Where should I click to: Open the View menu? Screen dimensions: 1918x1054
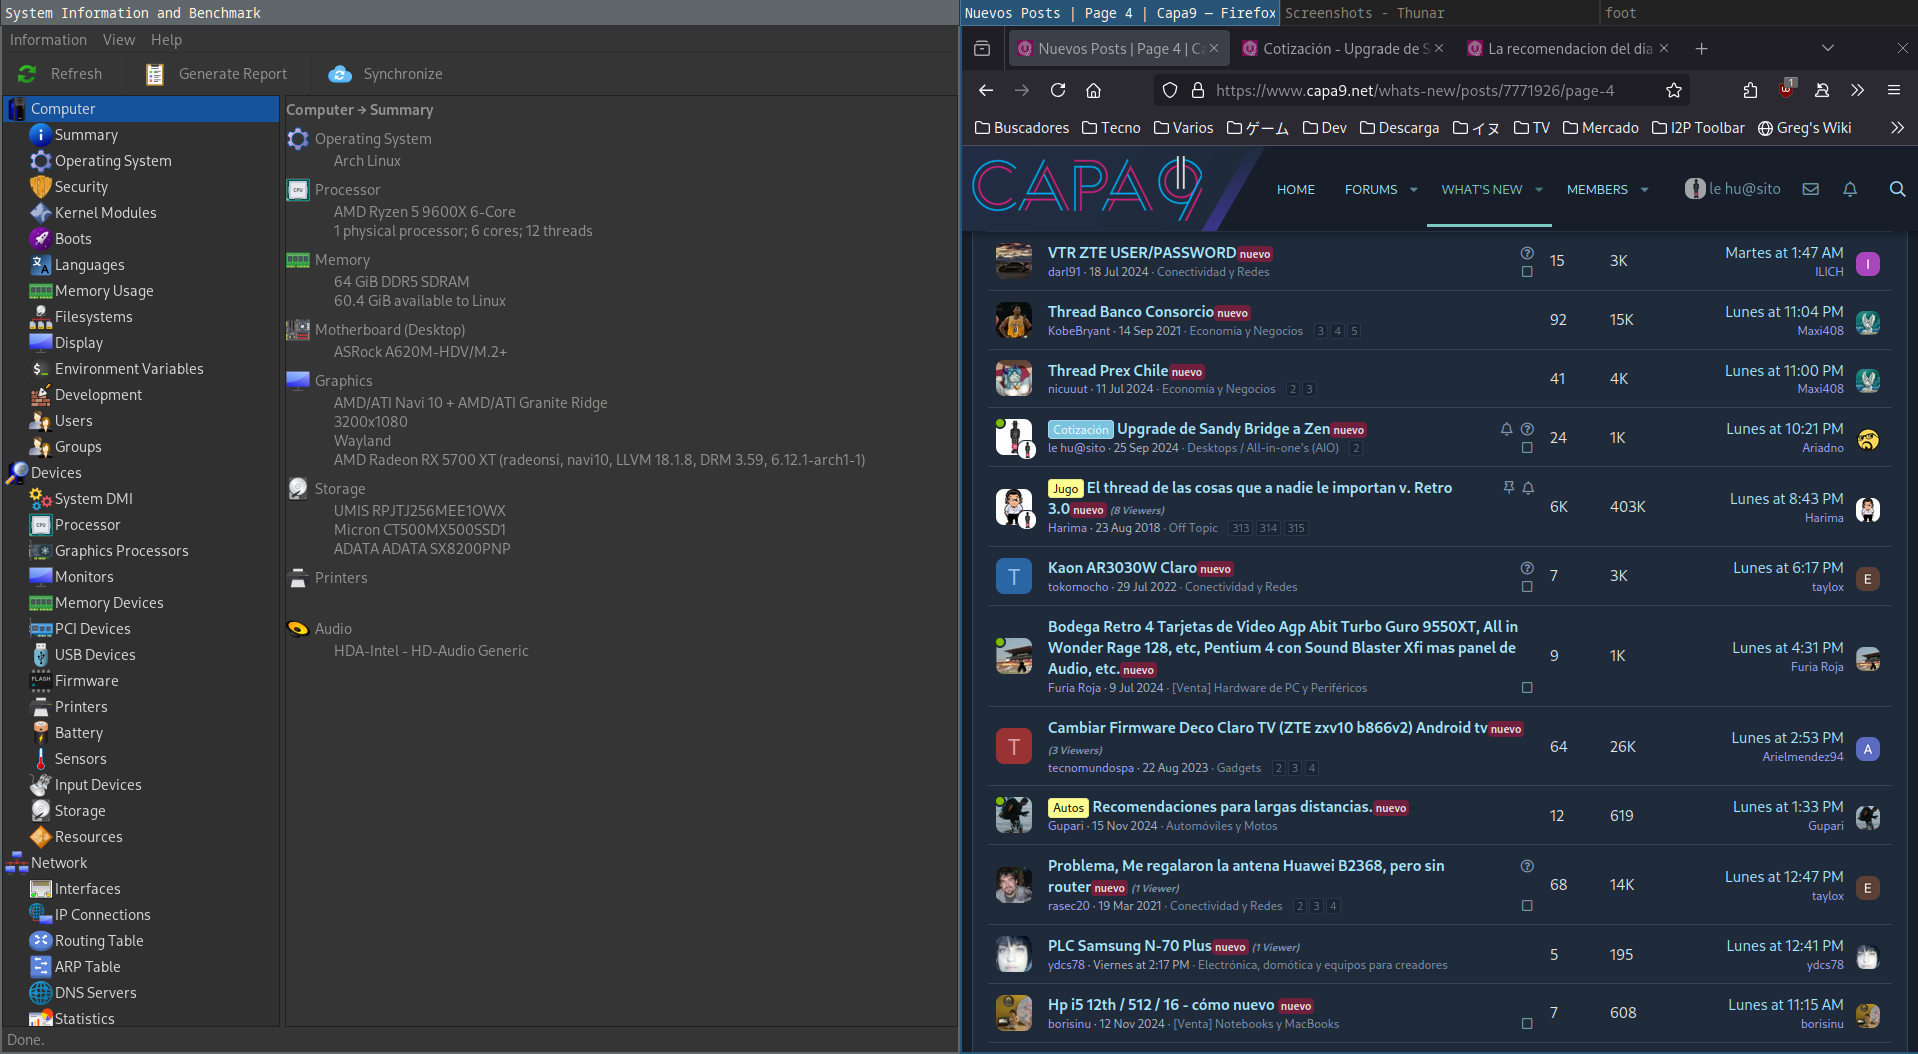pos(118,40)
